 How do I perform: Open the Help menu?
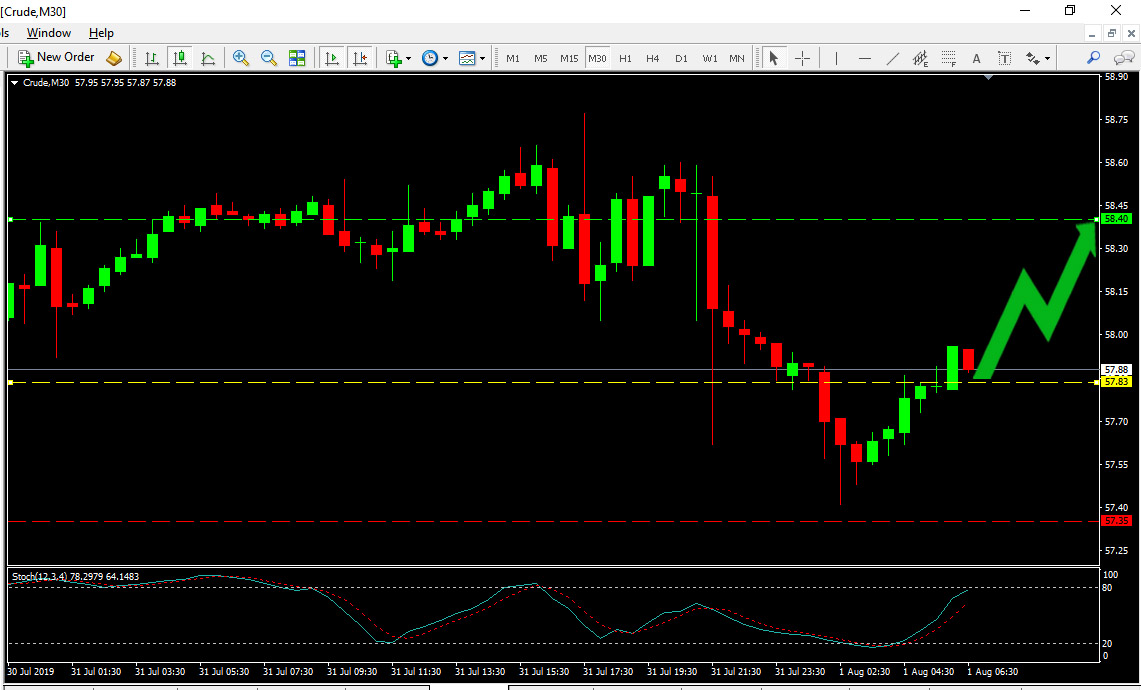(101, 33)
